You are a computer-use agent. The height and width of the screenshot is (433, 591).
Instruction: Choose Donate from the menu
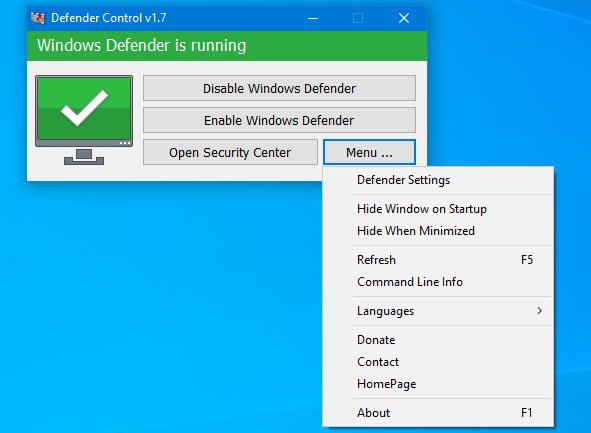click(x=438, y=340)
